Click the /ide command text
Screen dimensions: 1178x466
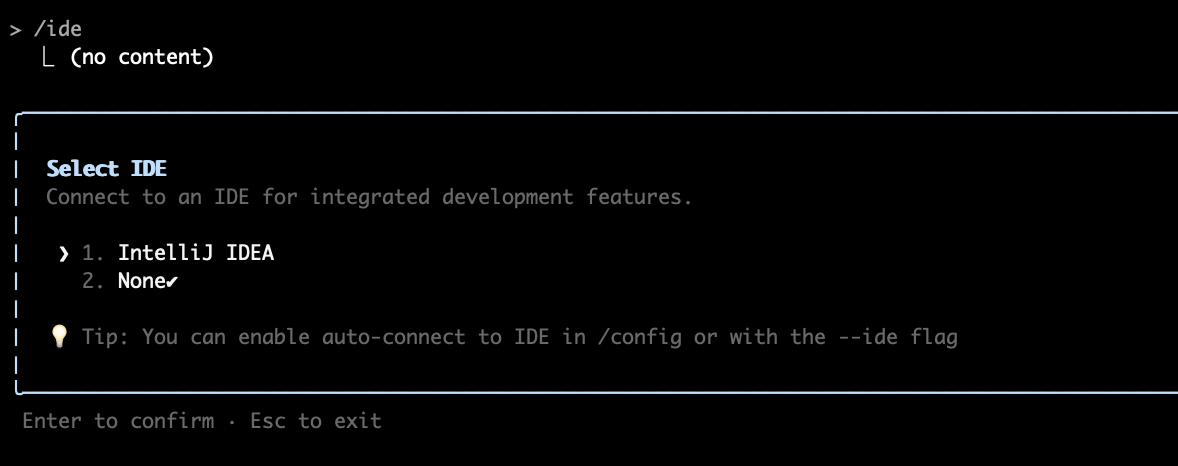(57, 29)
